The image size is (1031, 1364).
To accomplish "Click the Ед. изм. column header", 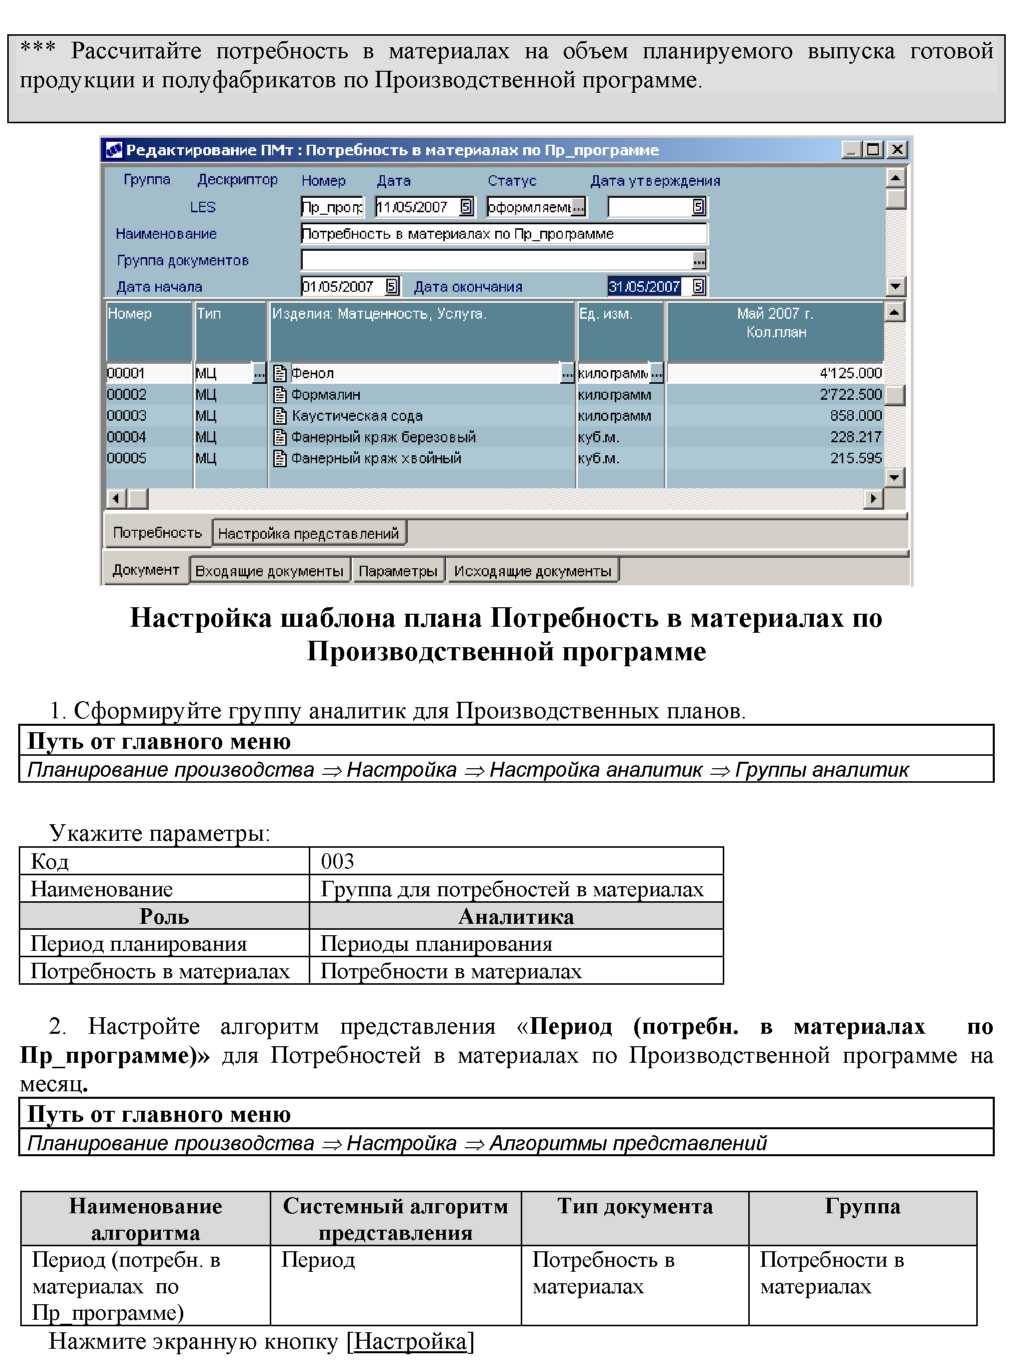I will (620, 332).
